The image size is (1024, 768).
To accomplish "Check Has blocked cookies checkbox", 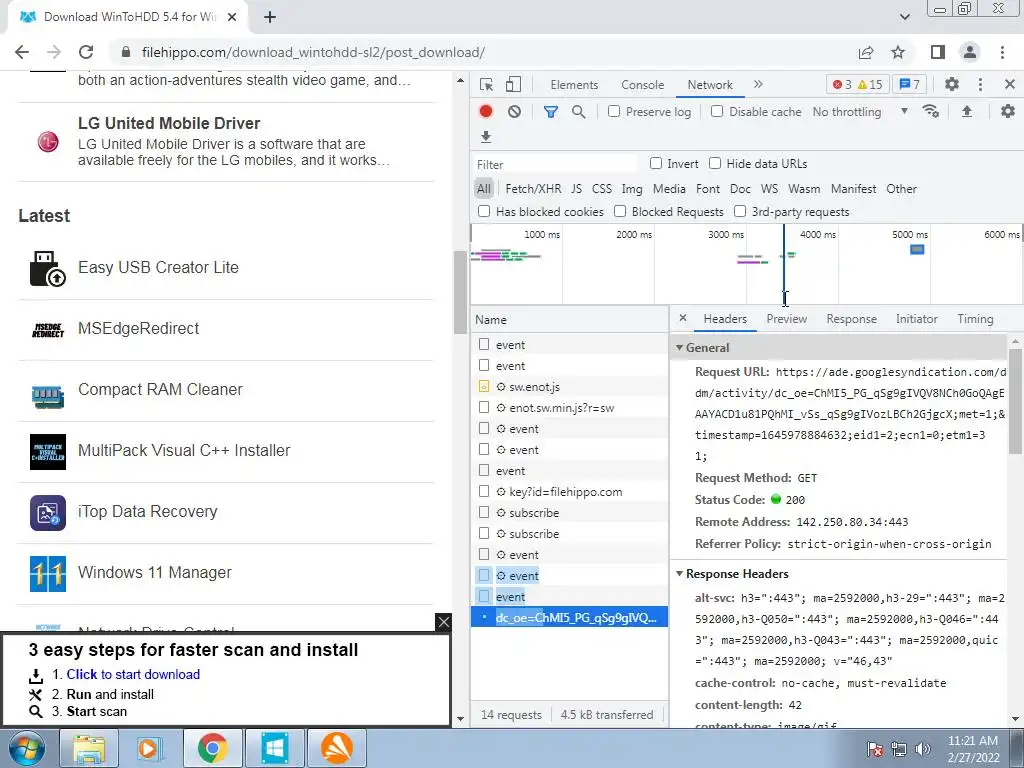I will click(x=484, y=211).
